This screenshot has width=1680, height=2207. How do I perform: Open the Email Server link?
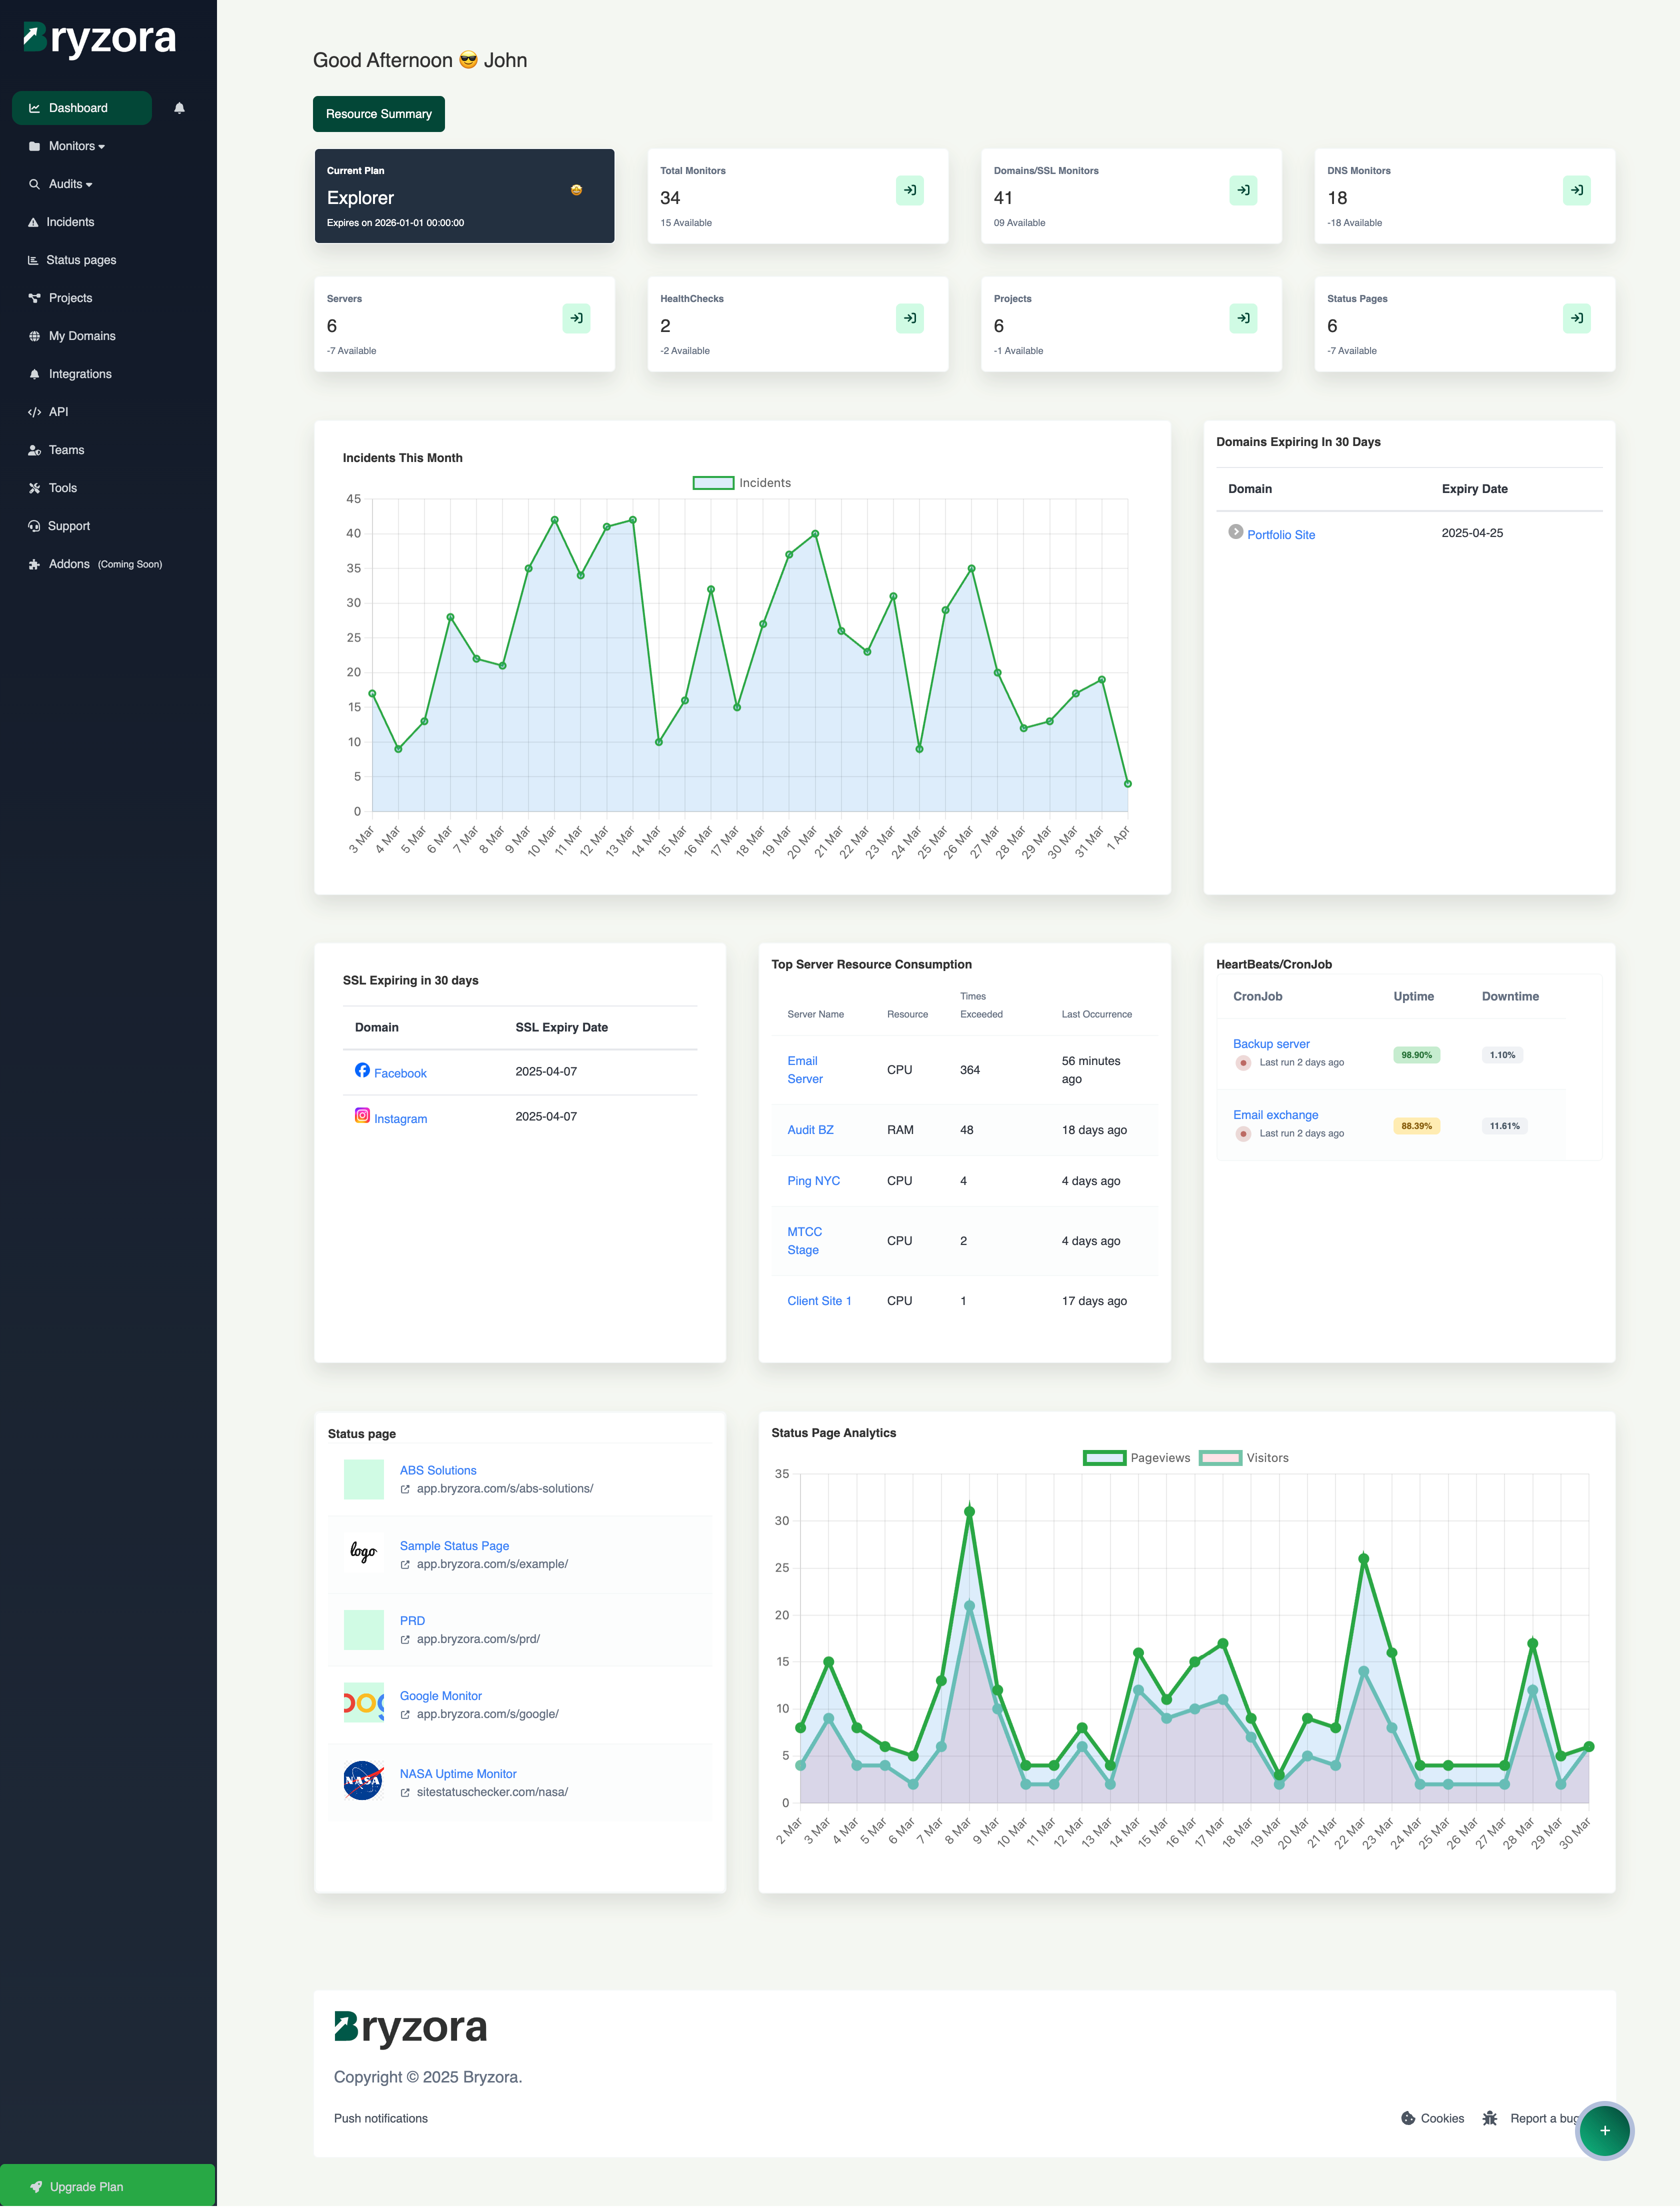[805, 1070]
